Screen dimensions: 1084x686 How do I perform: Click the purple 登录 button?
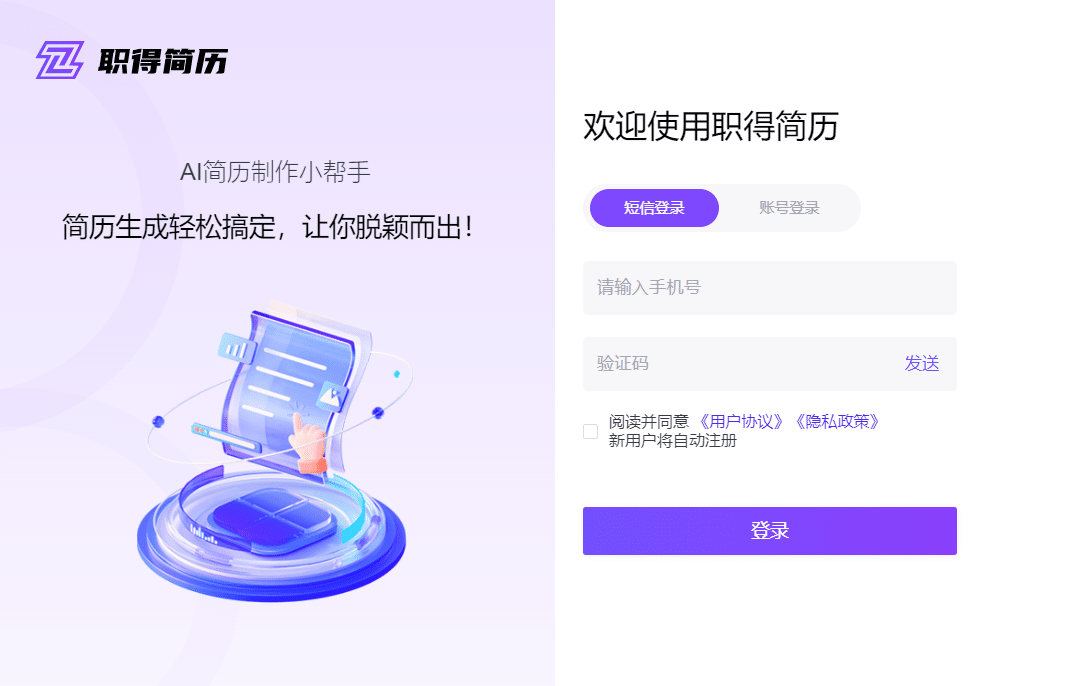(x=769, y=531)
